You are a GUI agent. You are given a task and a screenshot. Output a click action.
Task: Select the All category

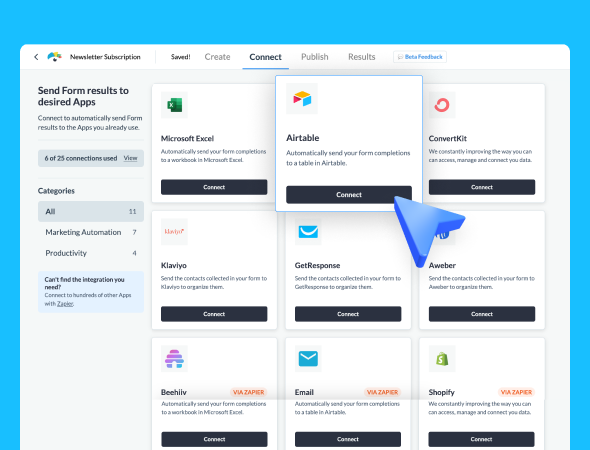(x=91, y=211)
